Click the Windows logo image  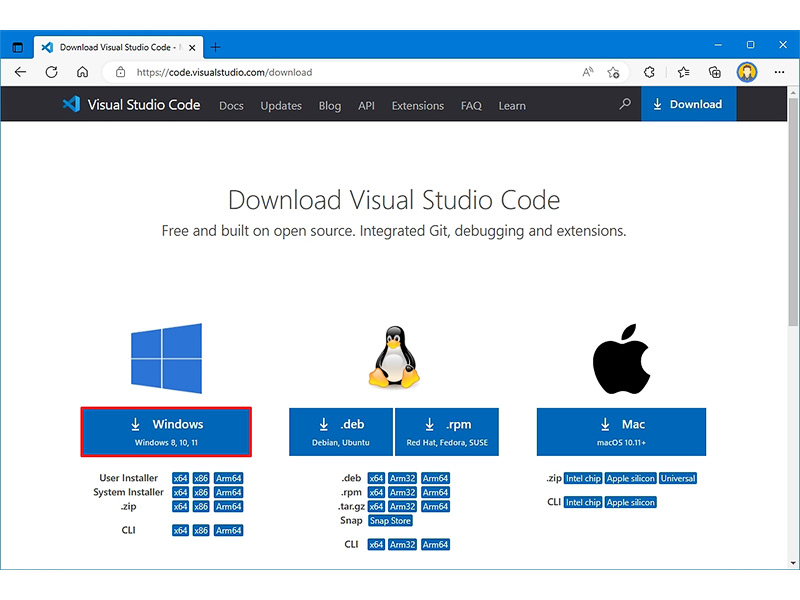166,358
